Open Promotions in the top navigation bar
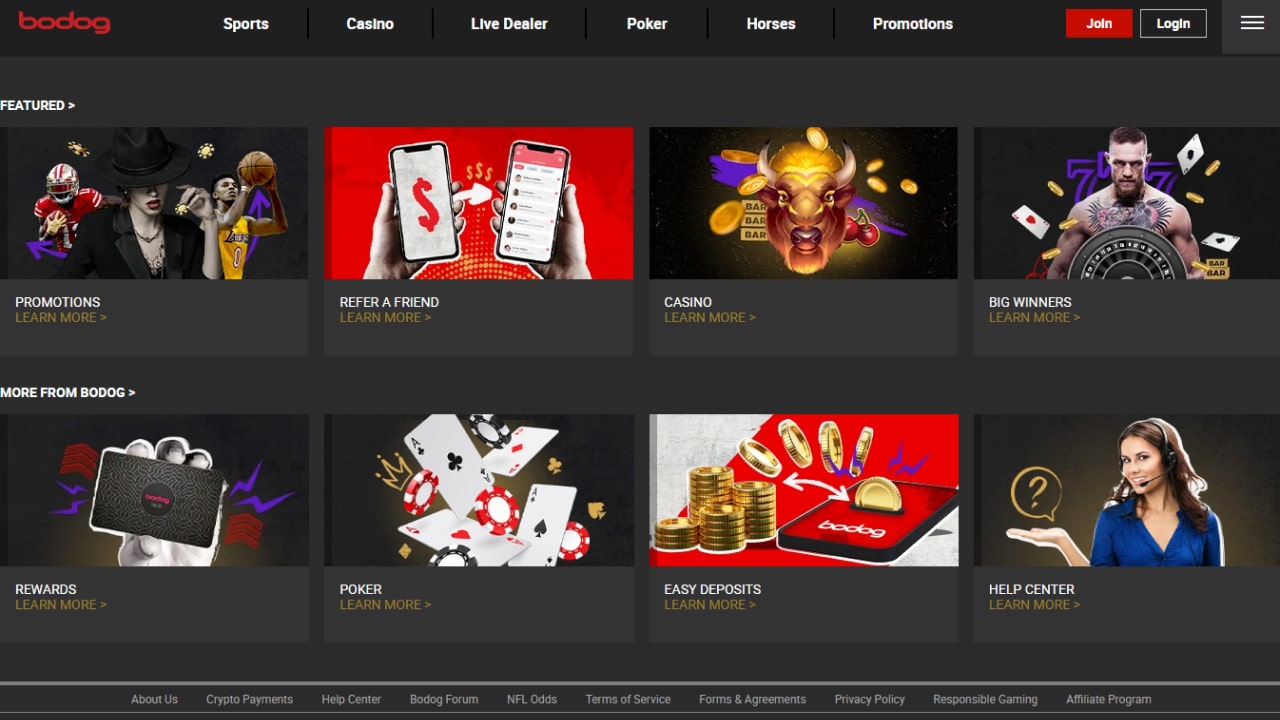The width and height of the screenshot is (1280, 720). click(x=913, y=24)
